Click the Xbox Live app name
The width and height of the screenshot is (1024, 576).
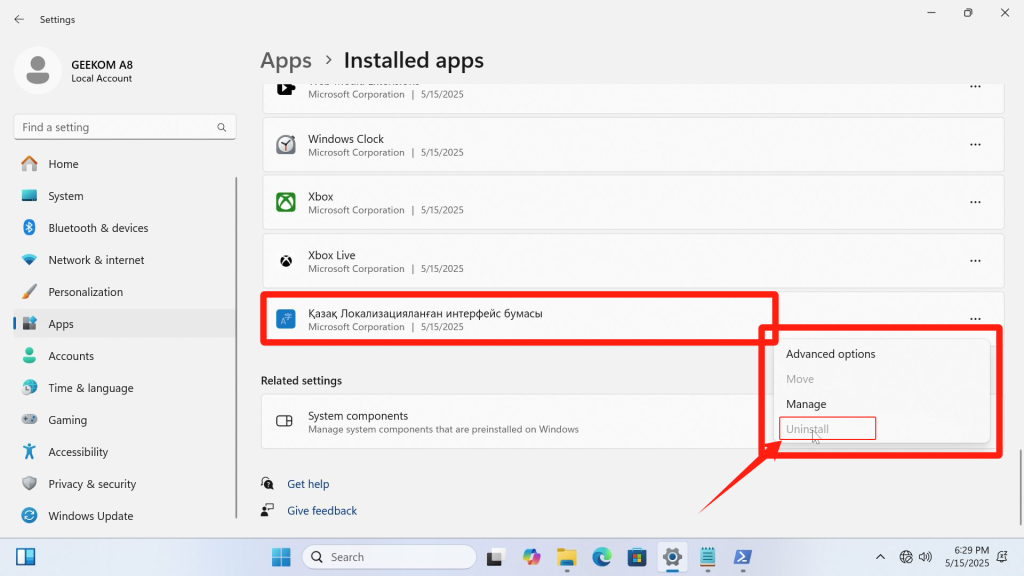click(332, 255)
